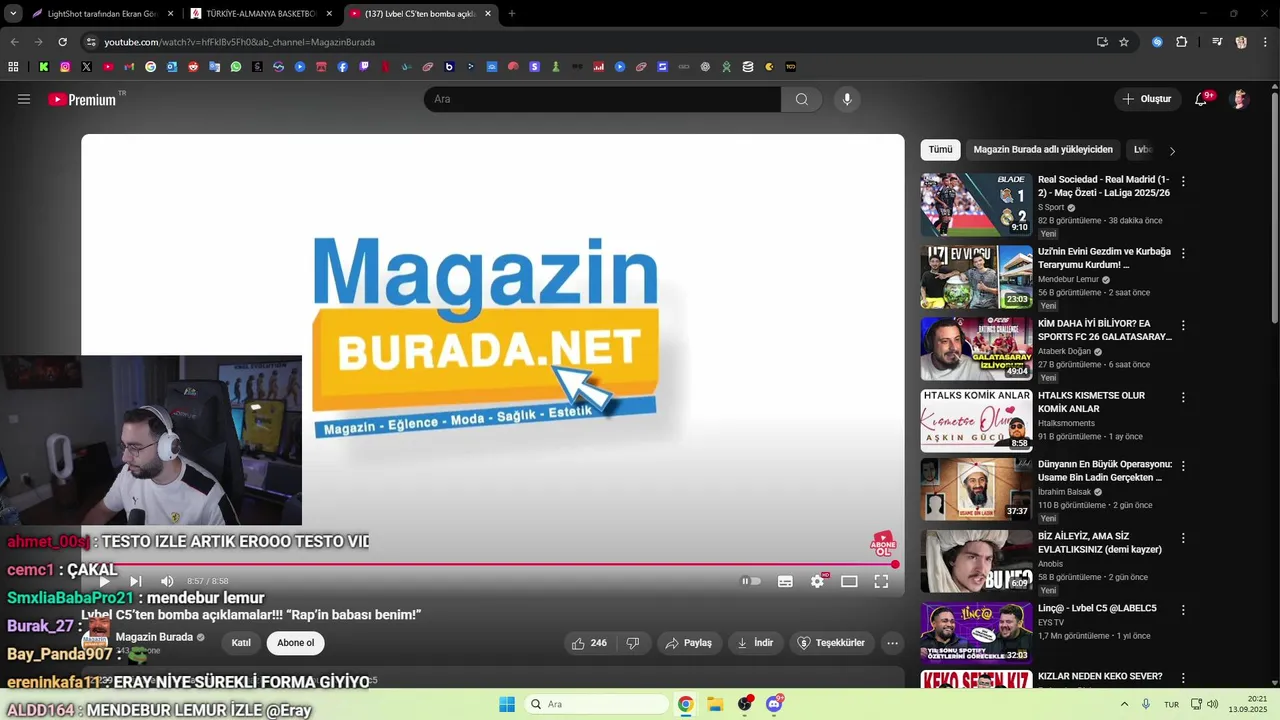Download the video via İndir
This screenshot has height=720, width=1280.
click(x=755, y=643)
